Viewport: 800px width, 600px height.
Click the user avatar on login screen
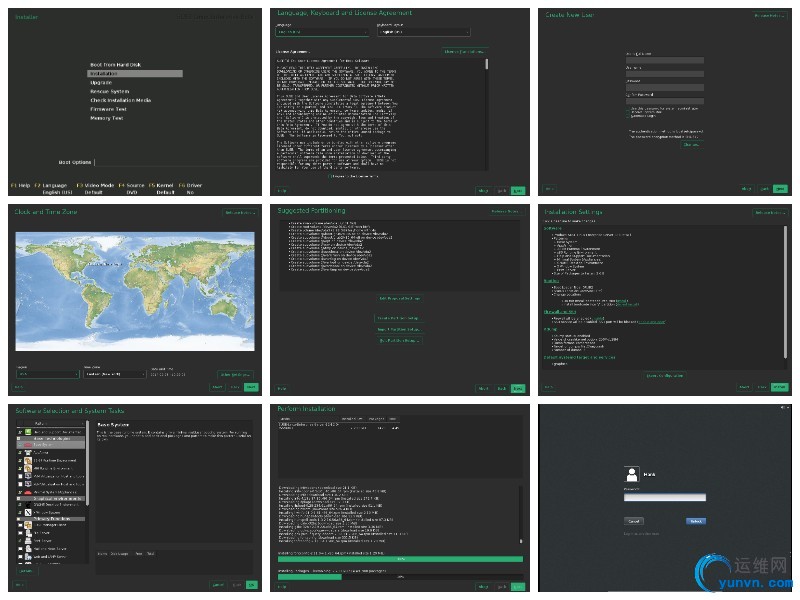point(632,474)
